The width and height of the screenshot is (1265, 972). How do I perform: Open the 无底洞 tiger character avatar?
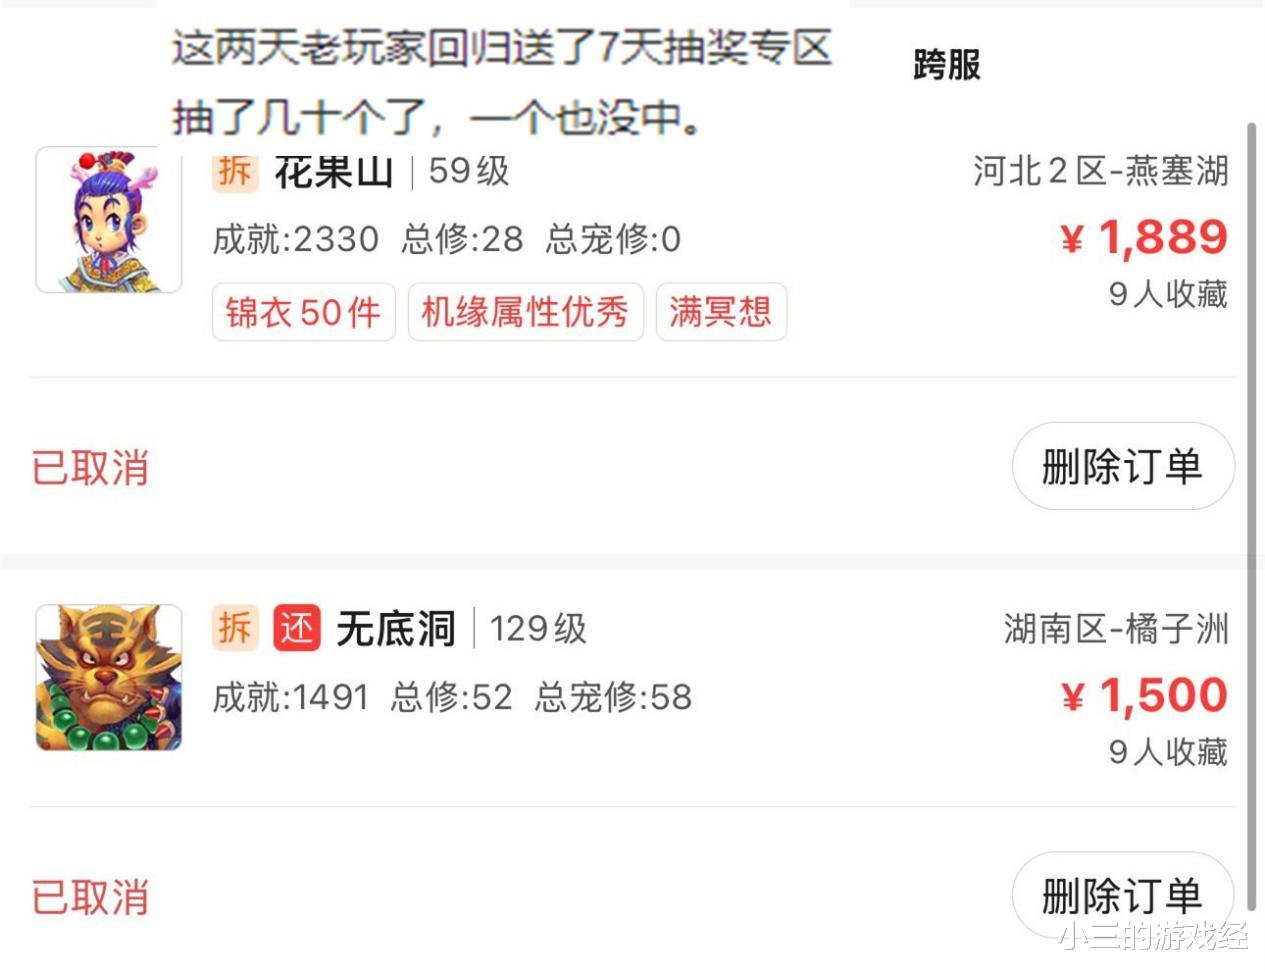(x=109, y=677)
